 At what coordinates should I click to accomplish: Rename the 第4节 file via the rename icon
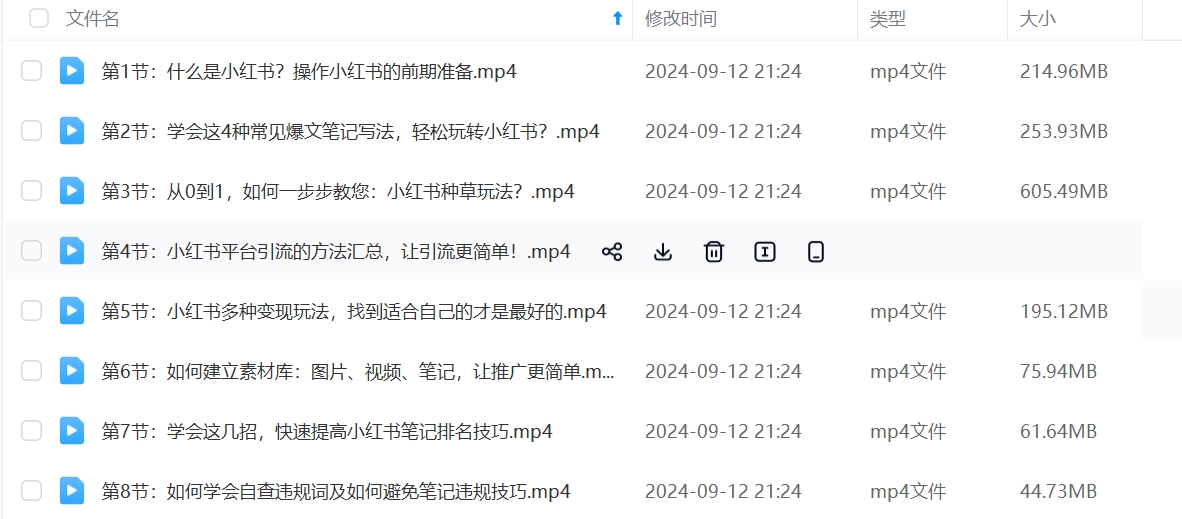tap(764, 252)
